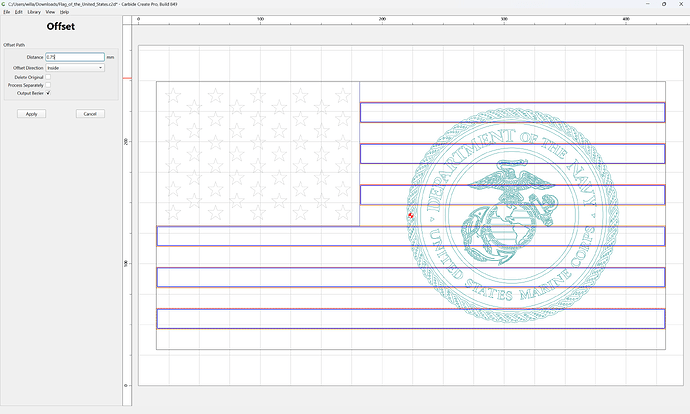
Task: Click the Distance input field
Action: 75,57
